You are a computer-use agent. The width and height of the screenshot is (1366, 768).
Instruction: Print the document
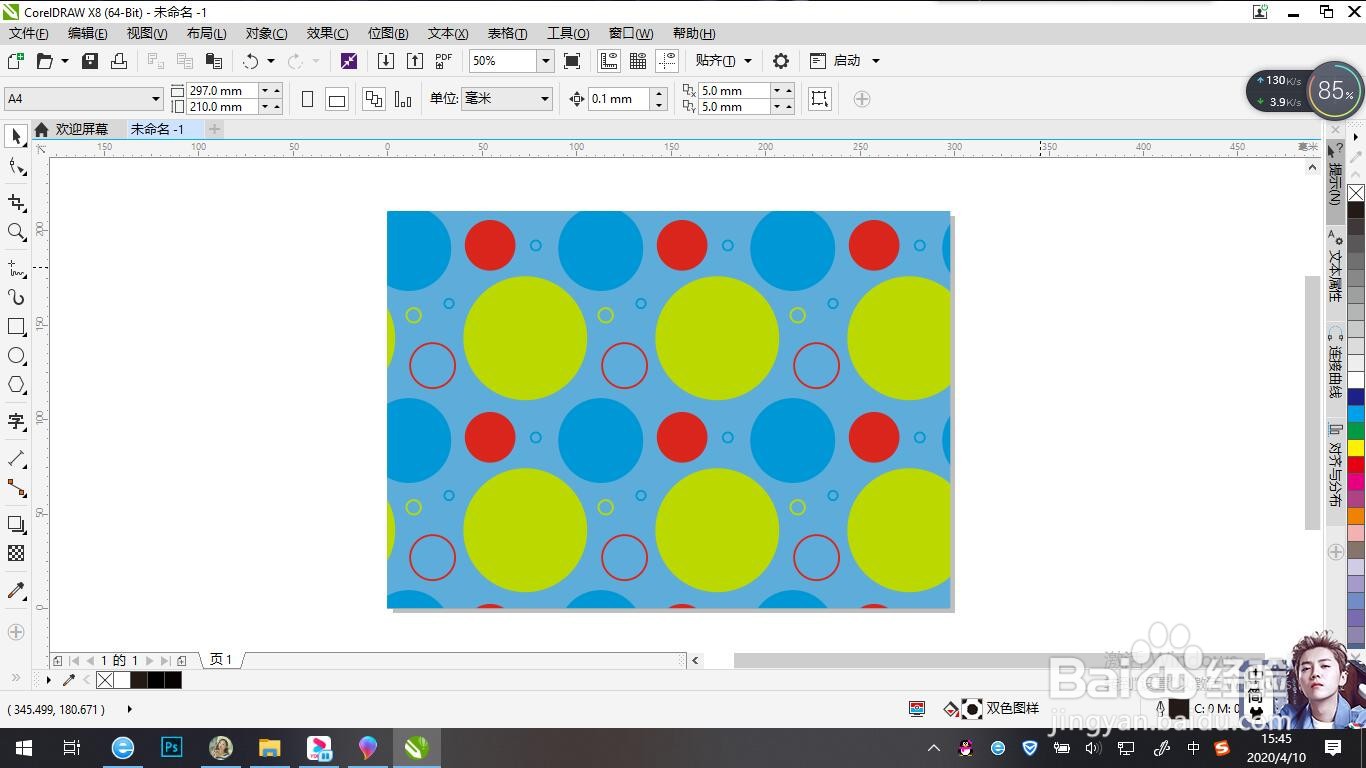(119, 61)
